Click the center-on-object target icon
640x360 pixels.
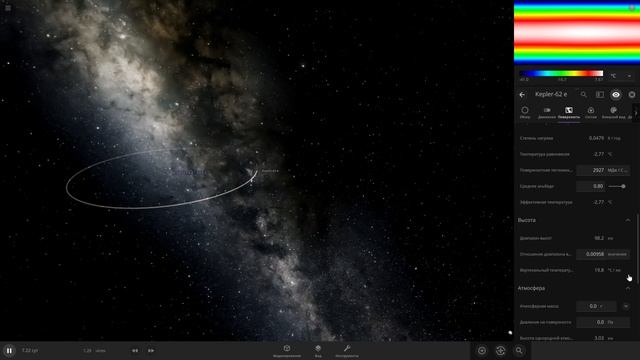(500, 351)
